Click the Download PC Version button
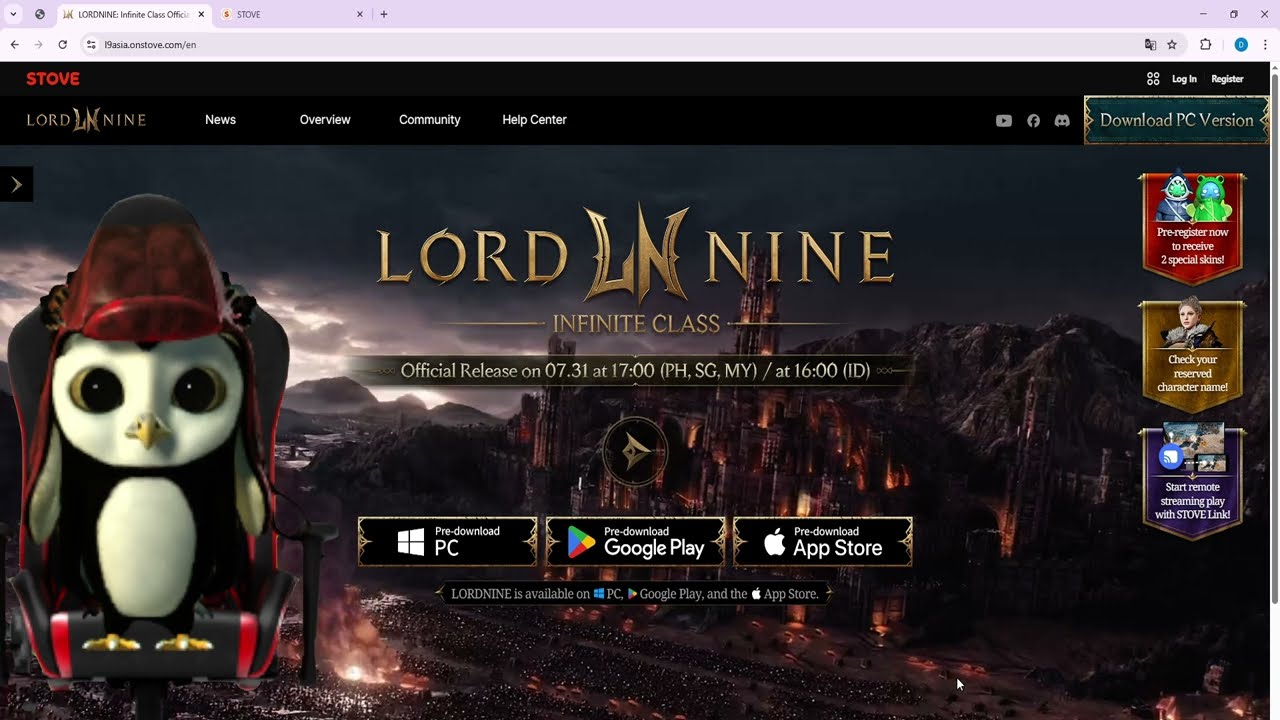1280x720 pixels. 1176,120
